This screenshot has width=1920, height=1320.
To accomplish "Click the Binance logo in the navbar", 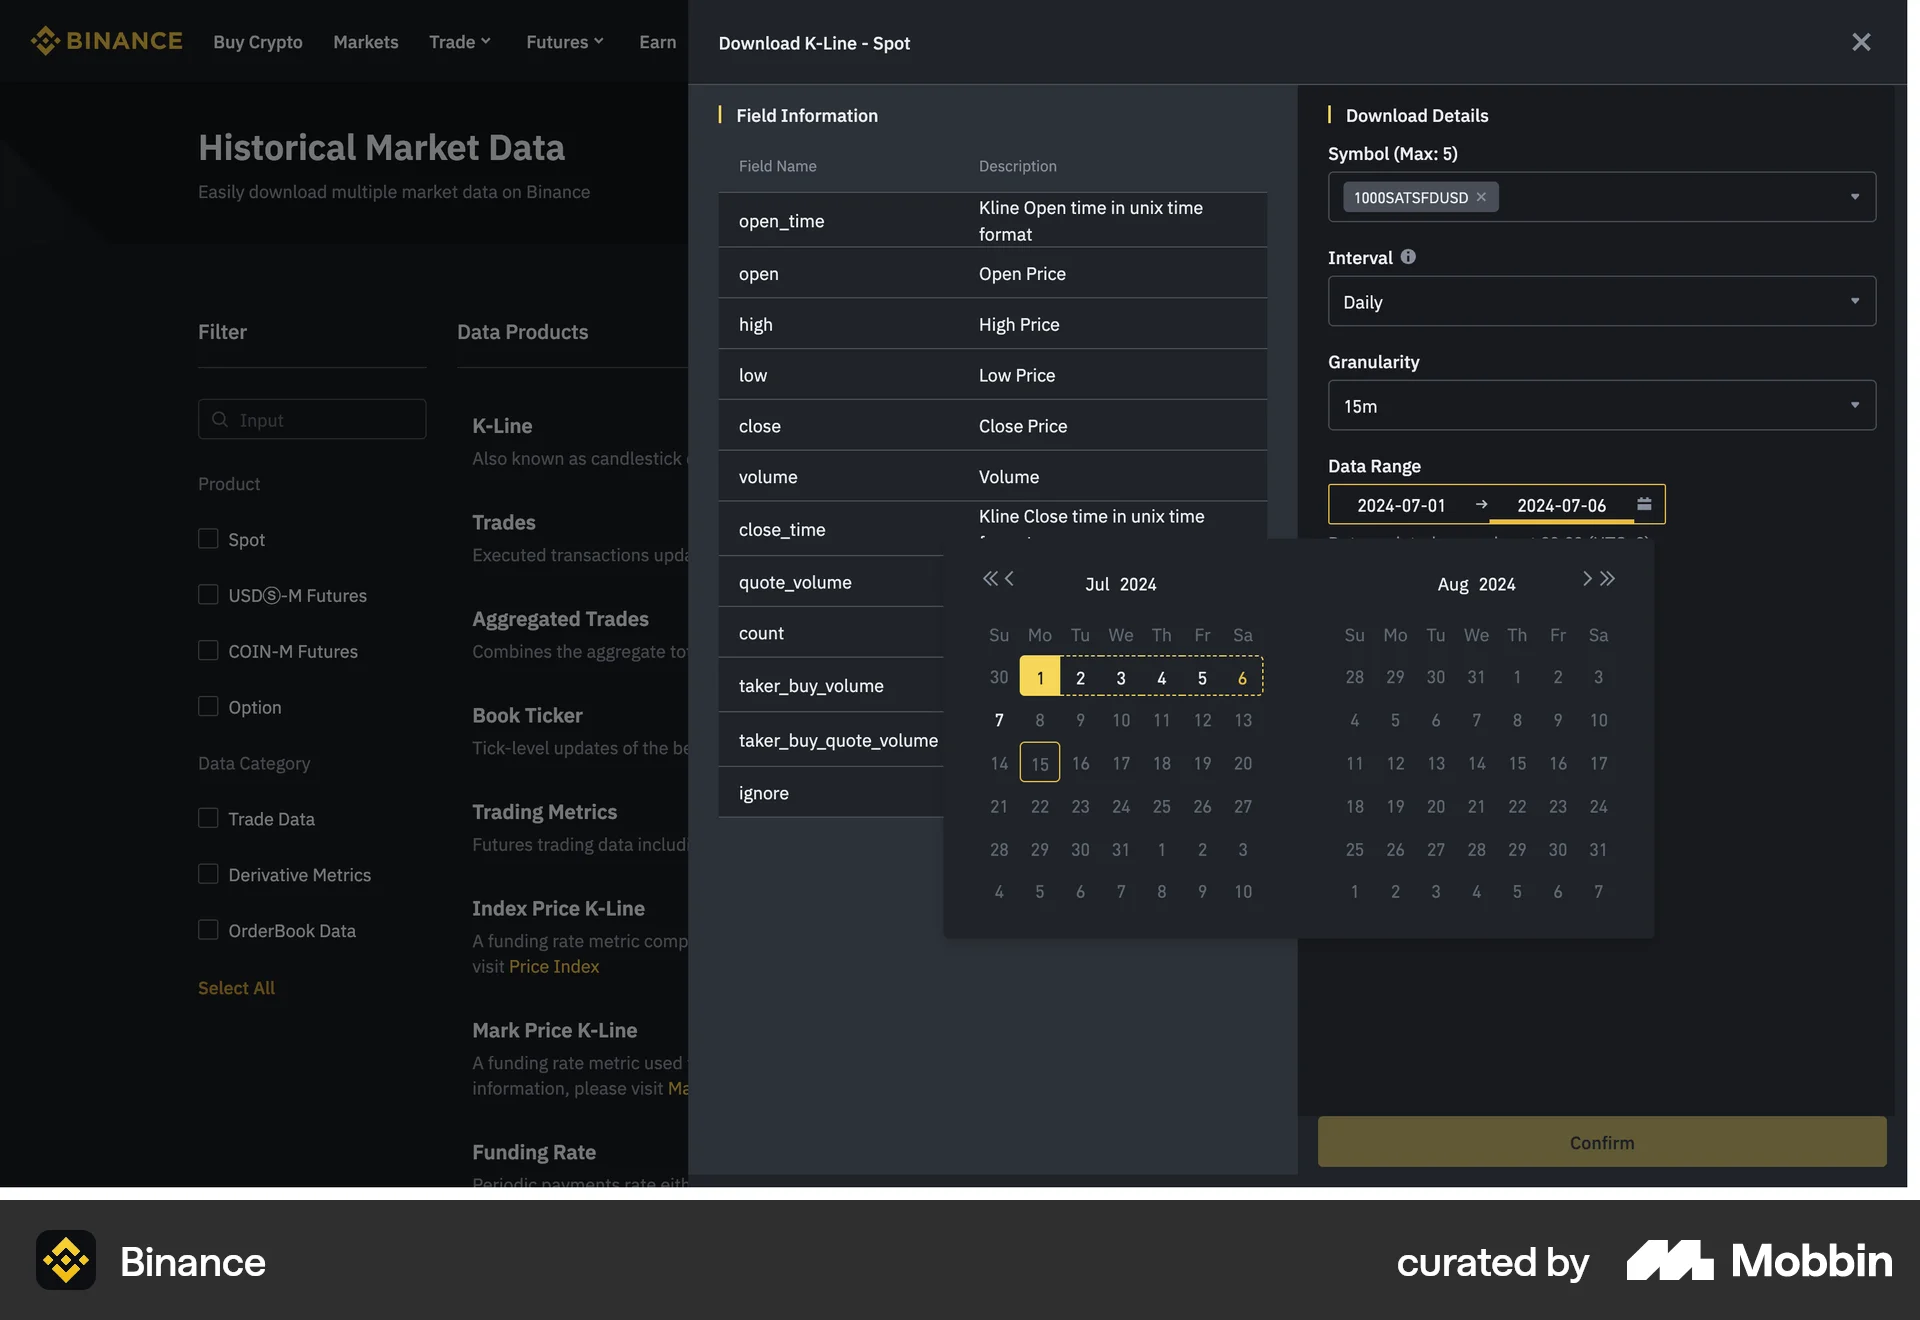I will [x=106, y=41].
